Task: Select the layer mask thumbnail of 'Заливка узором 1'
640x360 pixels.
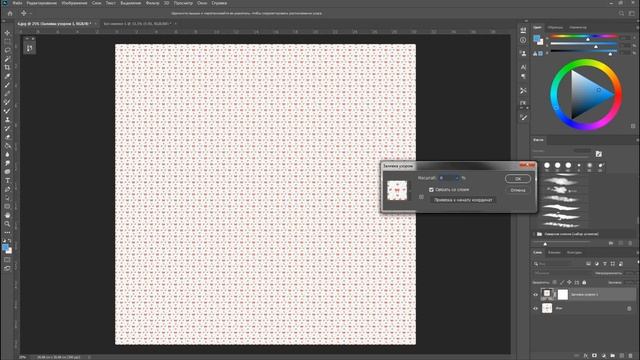Action: pos(563,294)
